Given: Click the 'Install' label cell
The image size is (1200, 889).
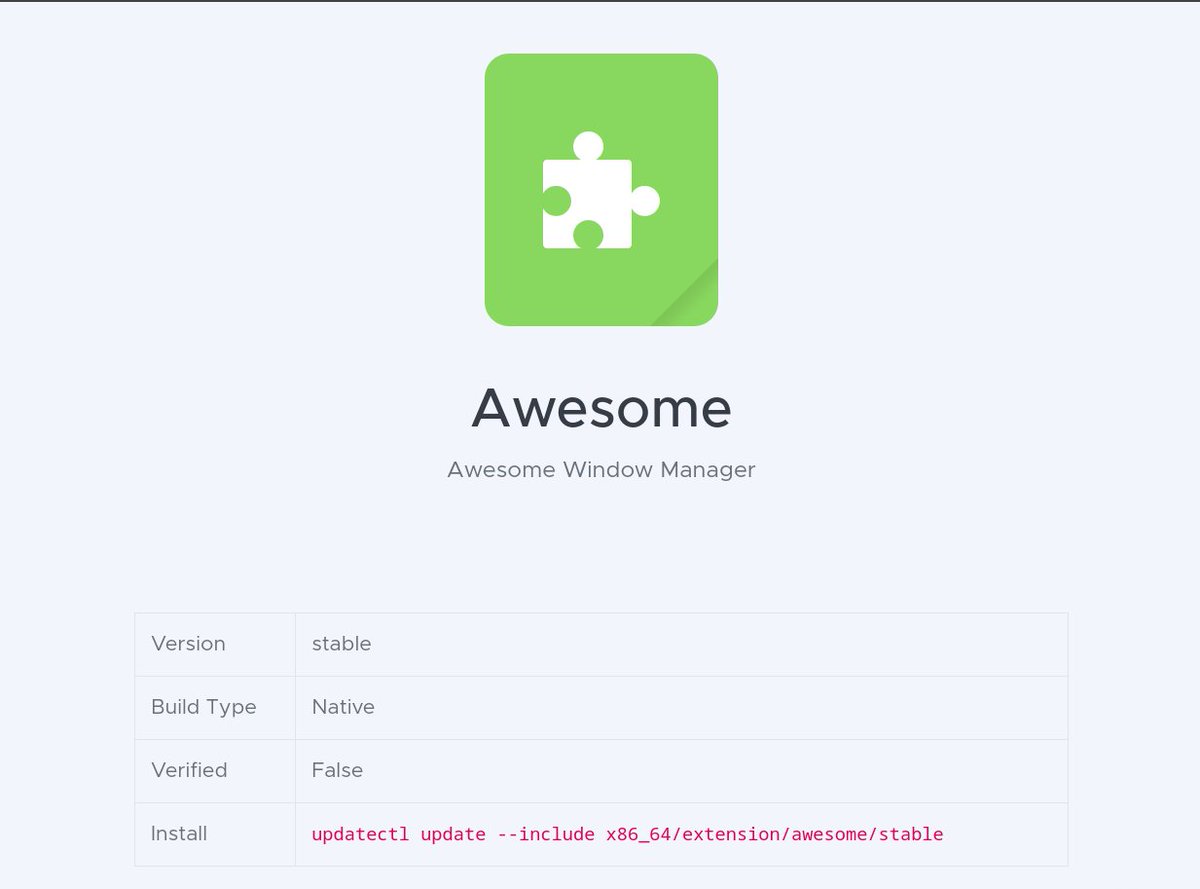Looking at the screenshot, I should [x=215, y=834].
